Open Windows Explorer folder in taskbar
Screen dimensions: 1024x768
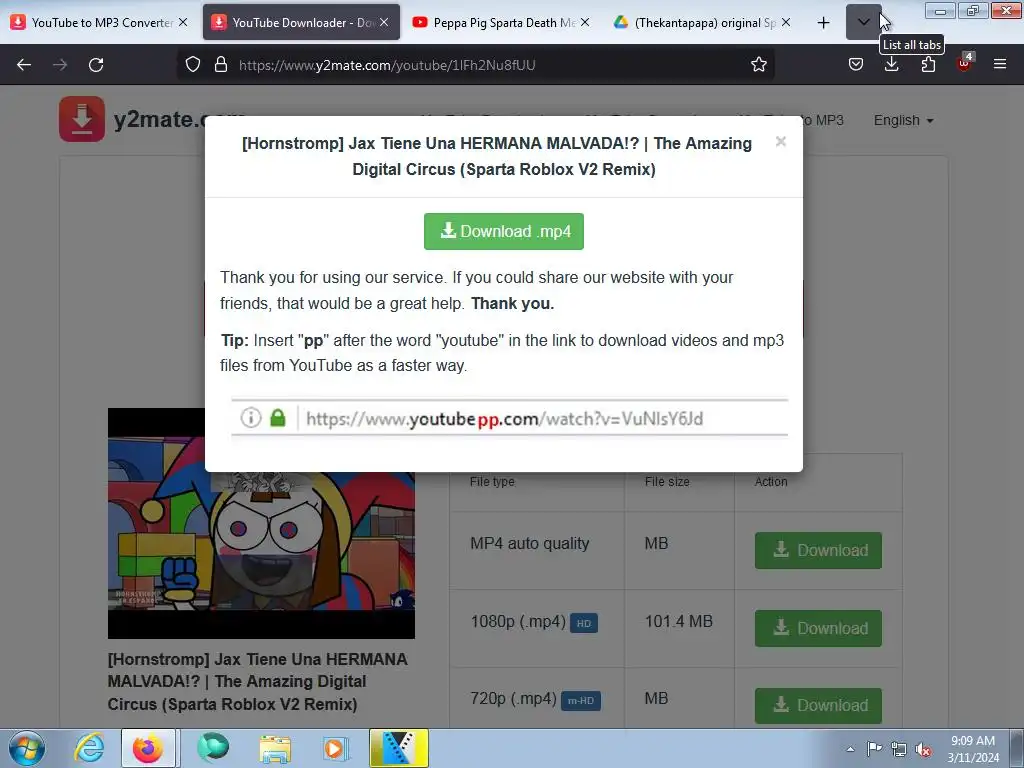275,748
